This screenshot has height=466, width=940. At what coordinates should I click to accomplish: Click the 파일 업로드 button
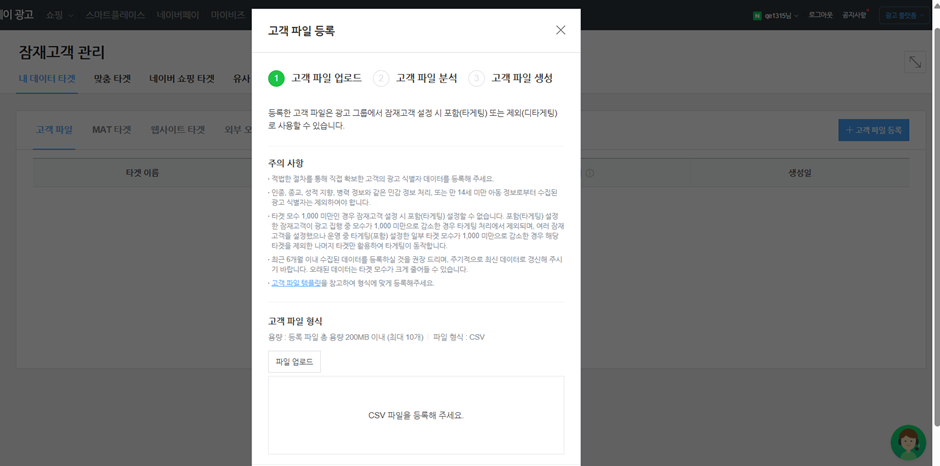click(x=294, y=362)
